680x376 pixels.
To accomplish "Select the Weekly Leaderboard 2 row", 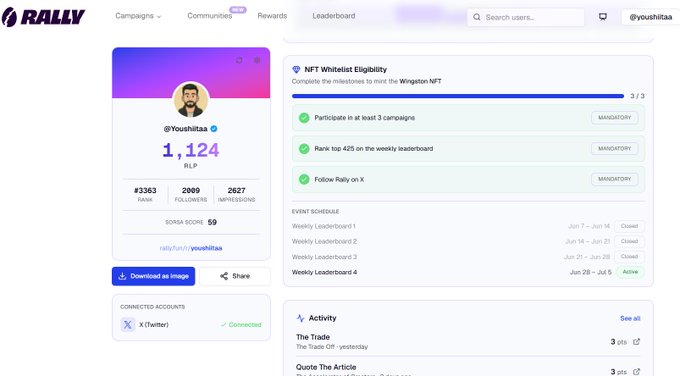I will click(x=468, y=241).
